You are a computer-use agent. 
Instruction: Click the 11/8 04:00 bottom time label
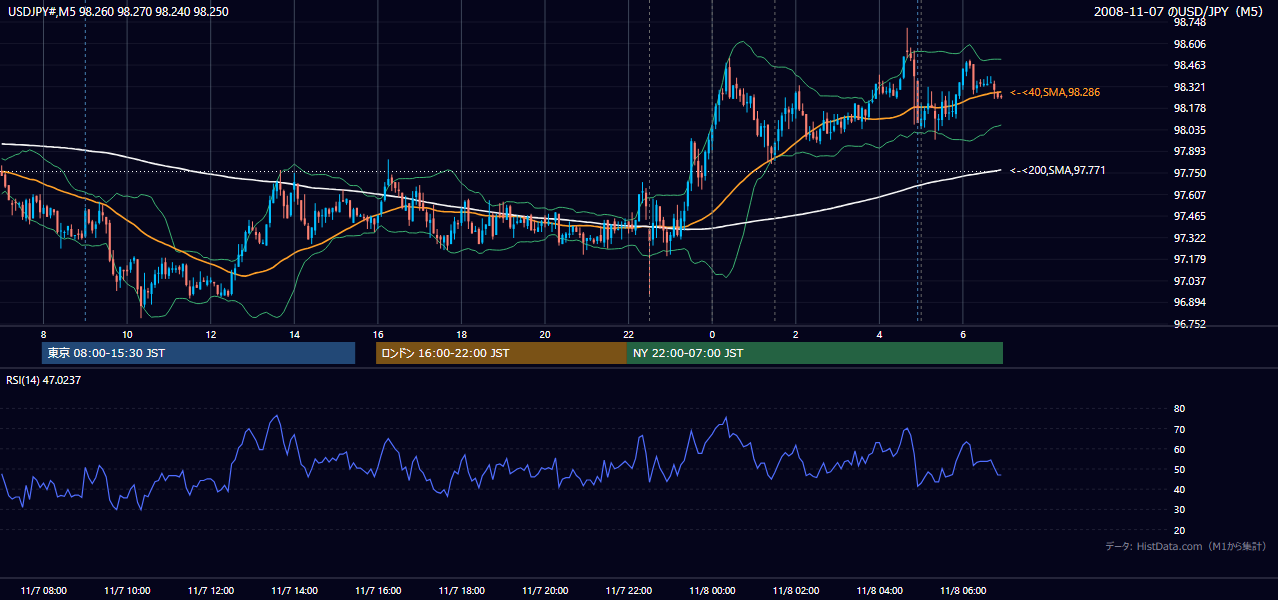pos(879,591)
